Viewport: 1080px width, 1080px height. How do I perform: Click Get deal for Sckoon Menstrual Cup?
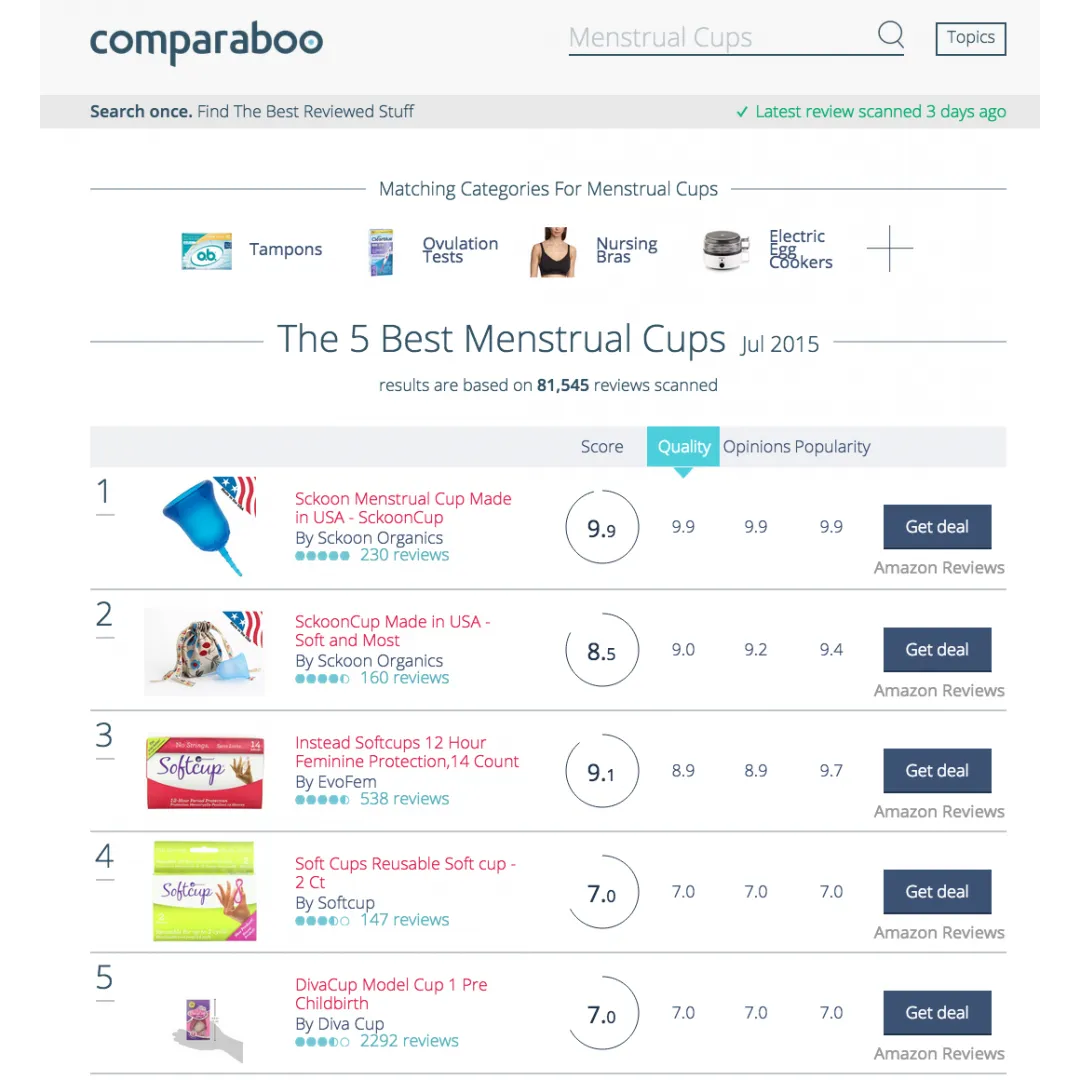pyautogui.click(x=937, y=526)
